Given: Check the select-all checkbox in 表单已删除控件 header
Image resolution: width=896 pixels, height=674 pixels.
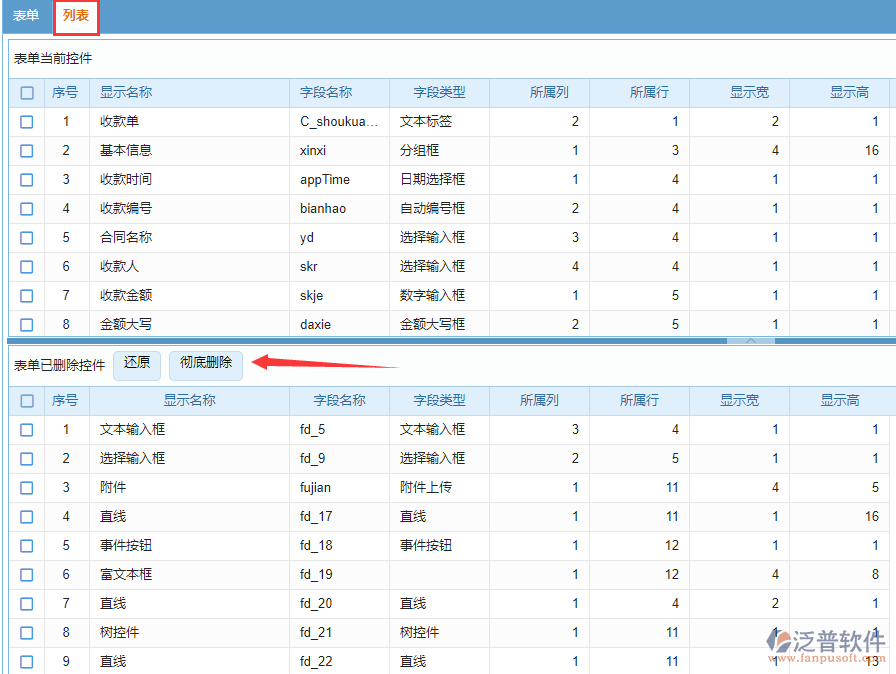Looking at the screenshot, I should [x=26, y=400].
